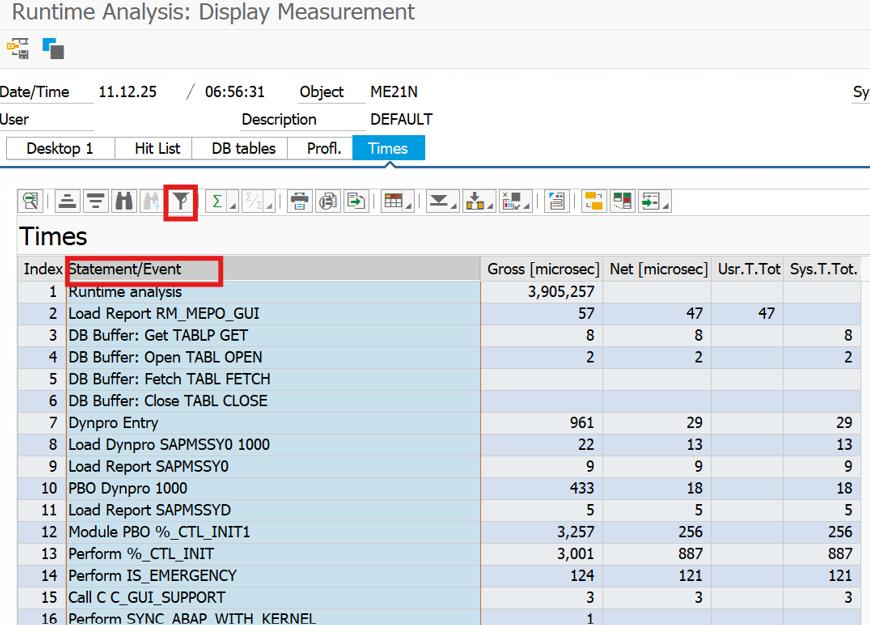870x625 pixels.
Task: Switch to the Desktop 1 tab
Action: (x=60, y=149)
